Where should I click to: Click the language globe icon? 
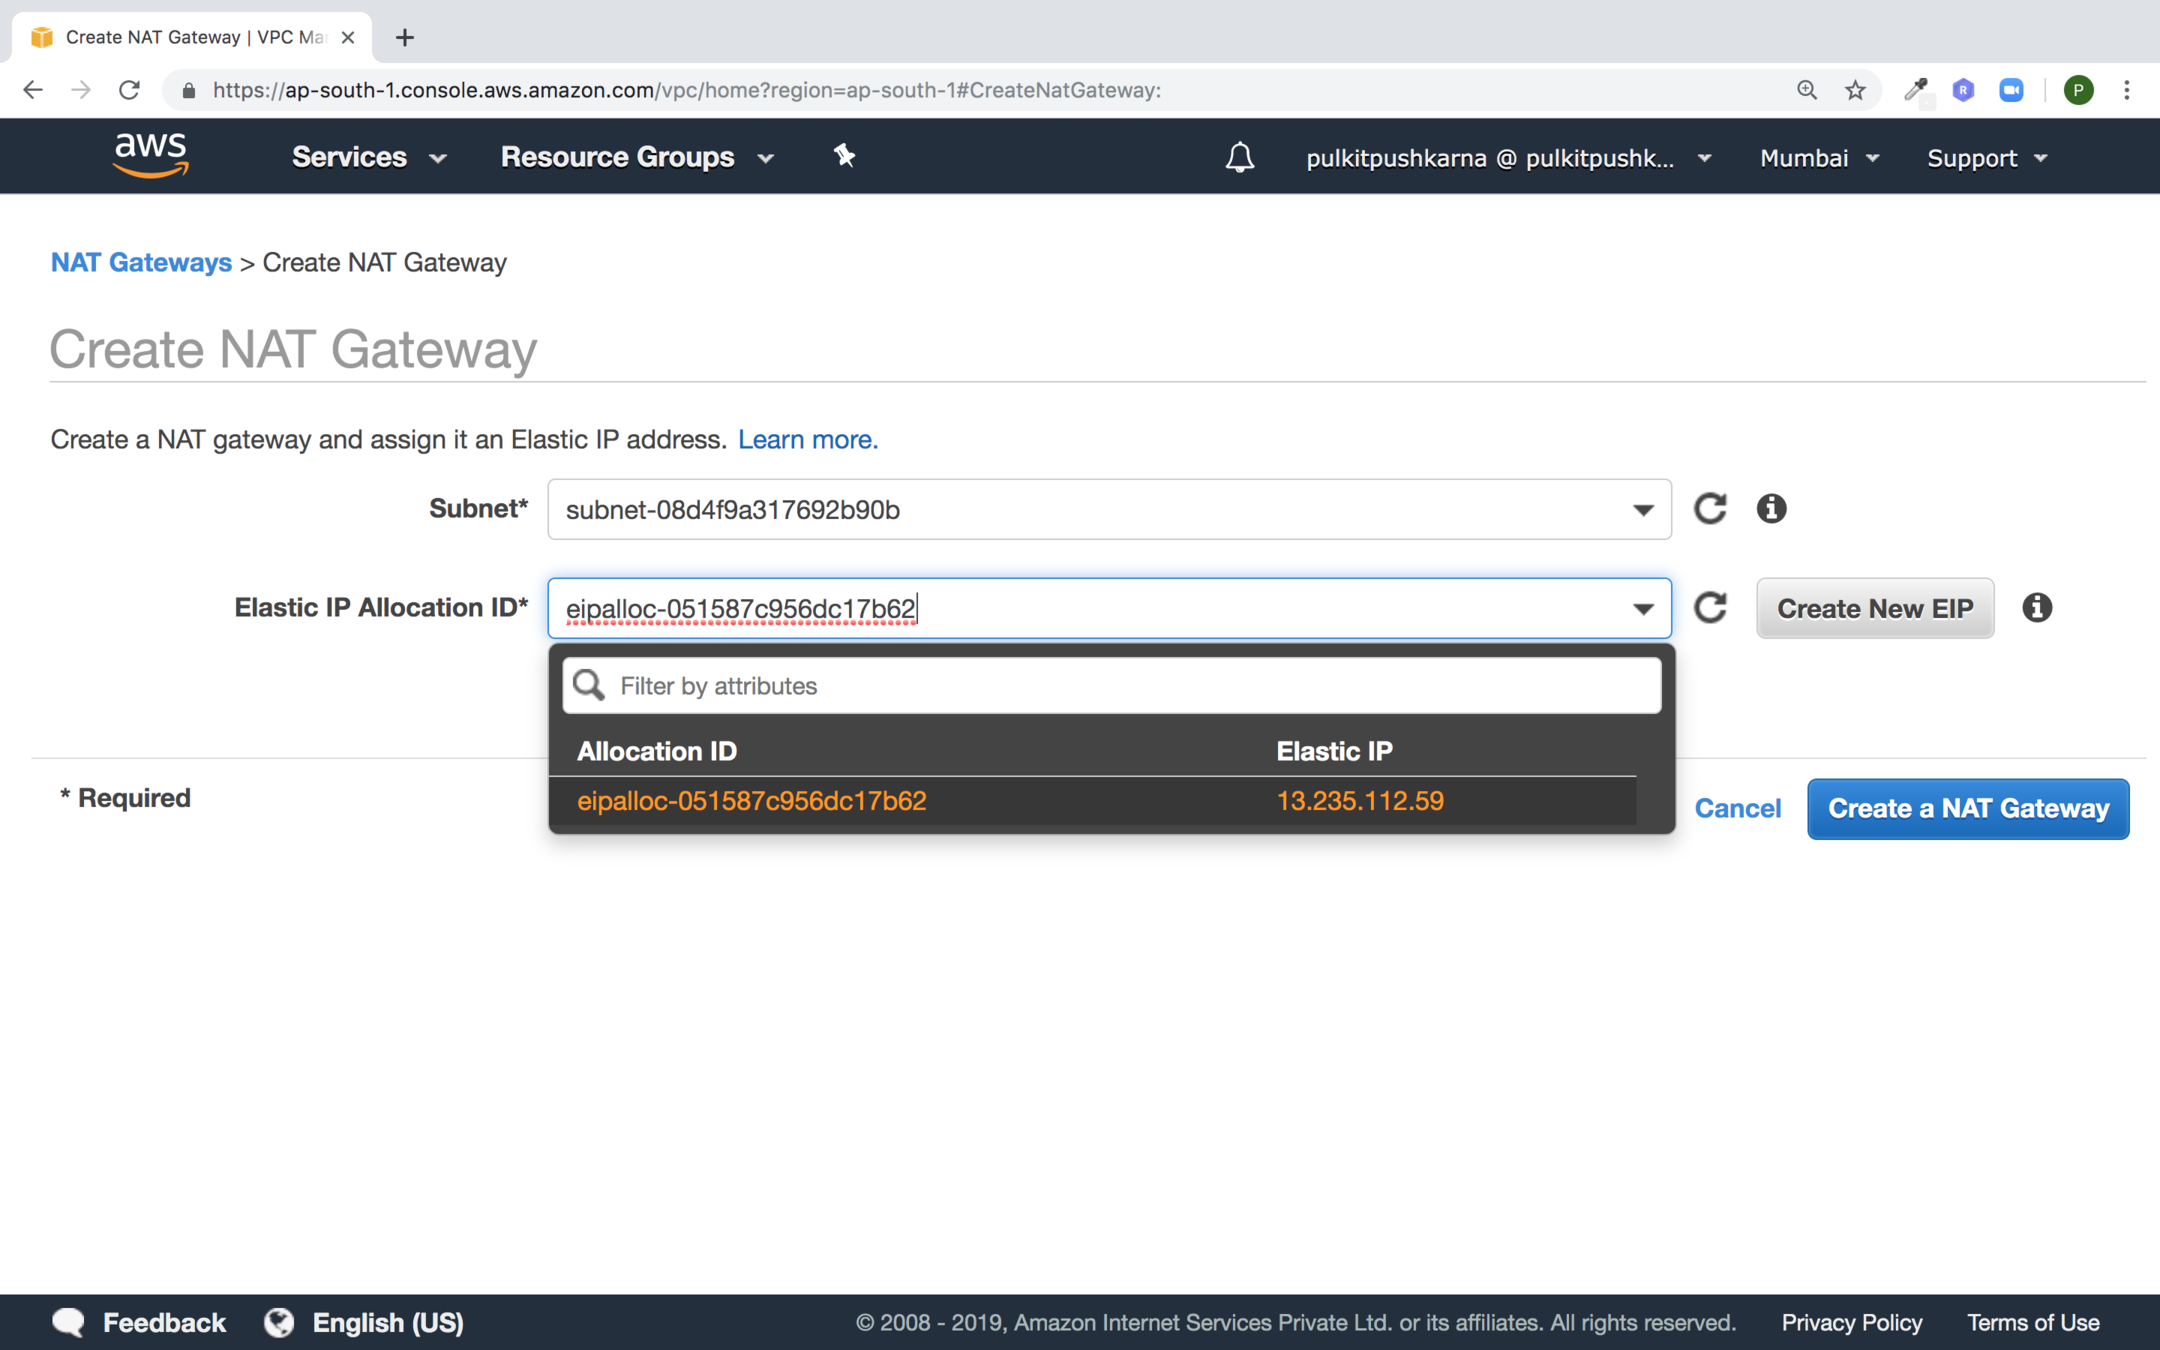[x=279, y=1322]
